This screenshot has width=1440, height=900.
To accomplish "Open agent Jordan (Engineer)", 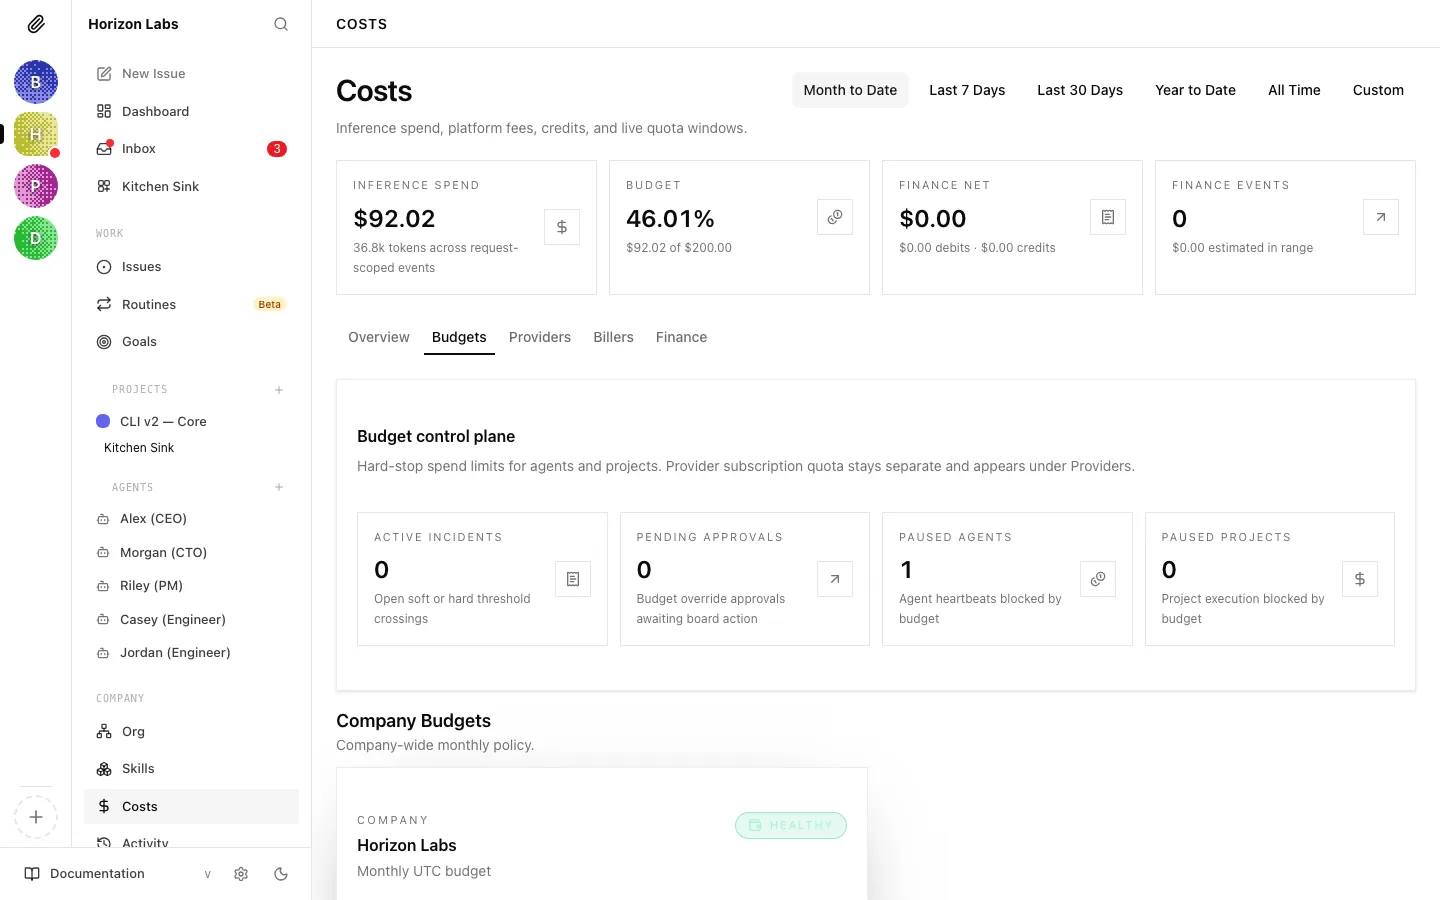I will [x=191, y=653].
